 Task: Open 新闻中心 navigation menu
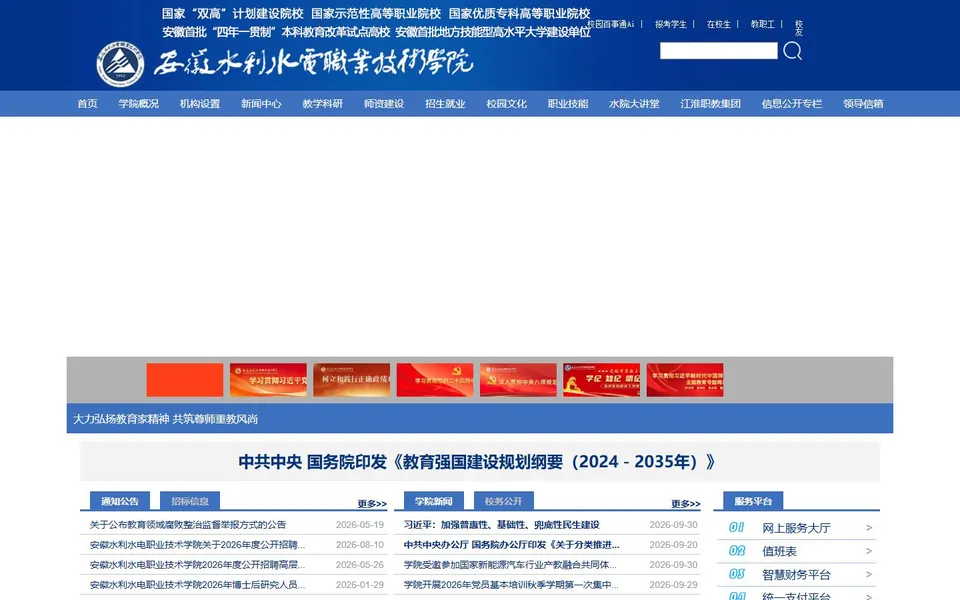[x=261, y=103]
